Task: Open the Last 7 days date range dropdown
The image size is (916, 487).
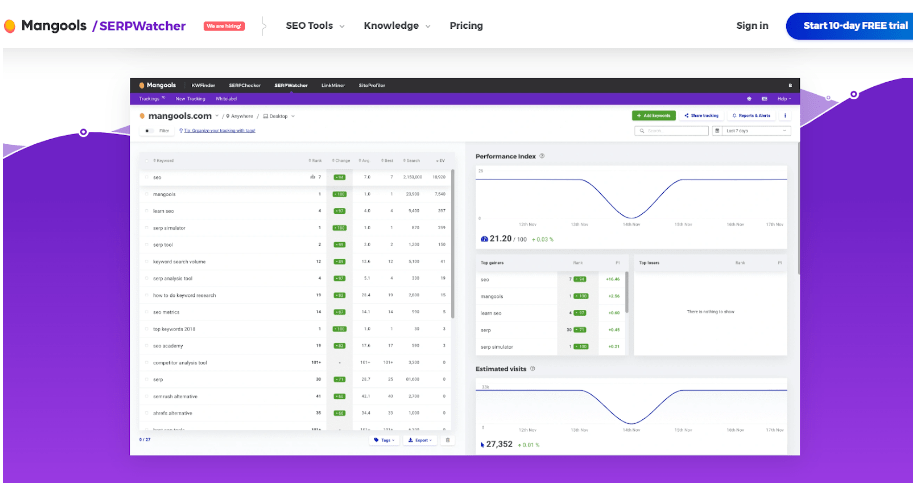Action: (752, 131)
